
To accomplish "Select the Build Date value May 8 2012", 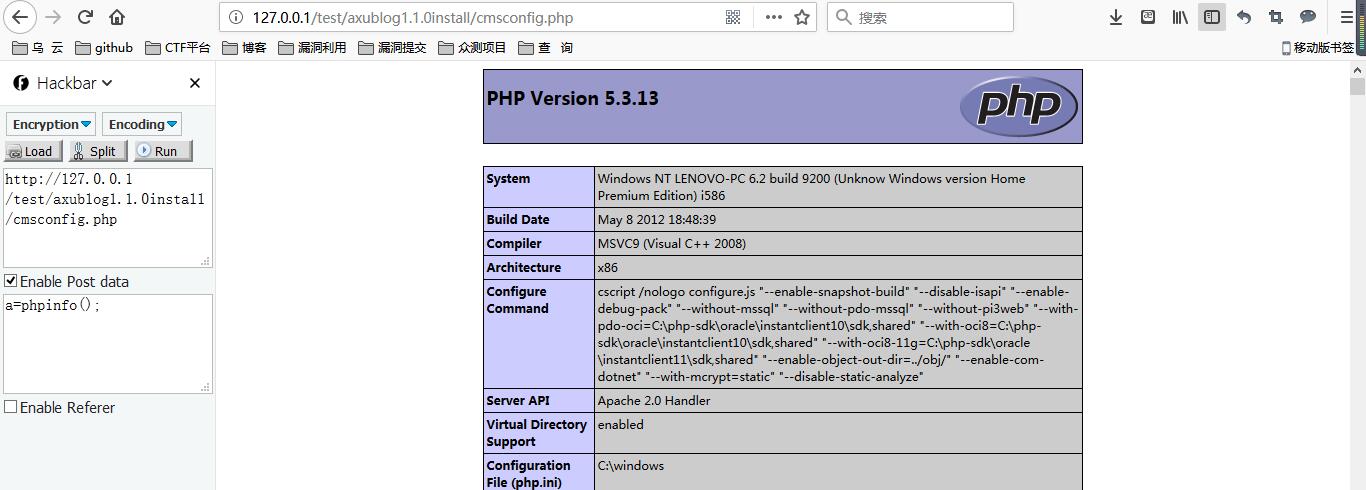I will pos(657,219).
